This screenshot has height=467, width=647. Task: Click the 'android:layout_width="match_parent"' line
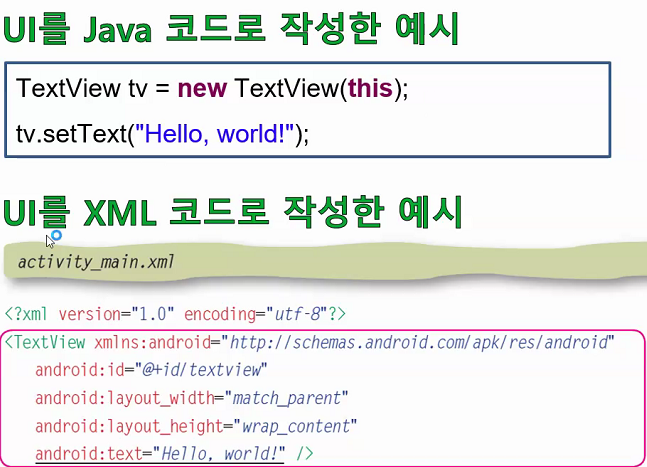pyautogui.click(x=191, y=398)
